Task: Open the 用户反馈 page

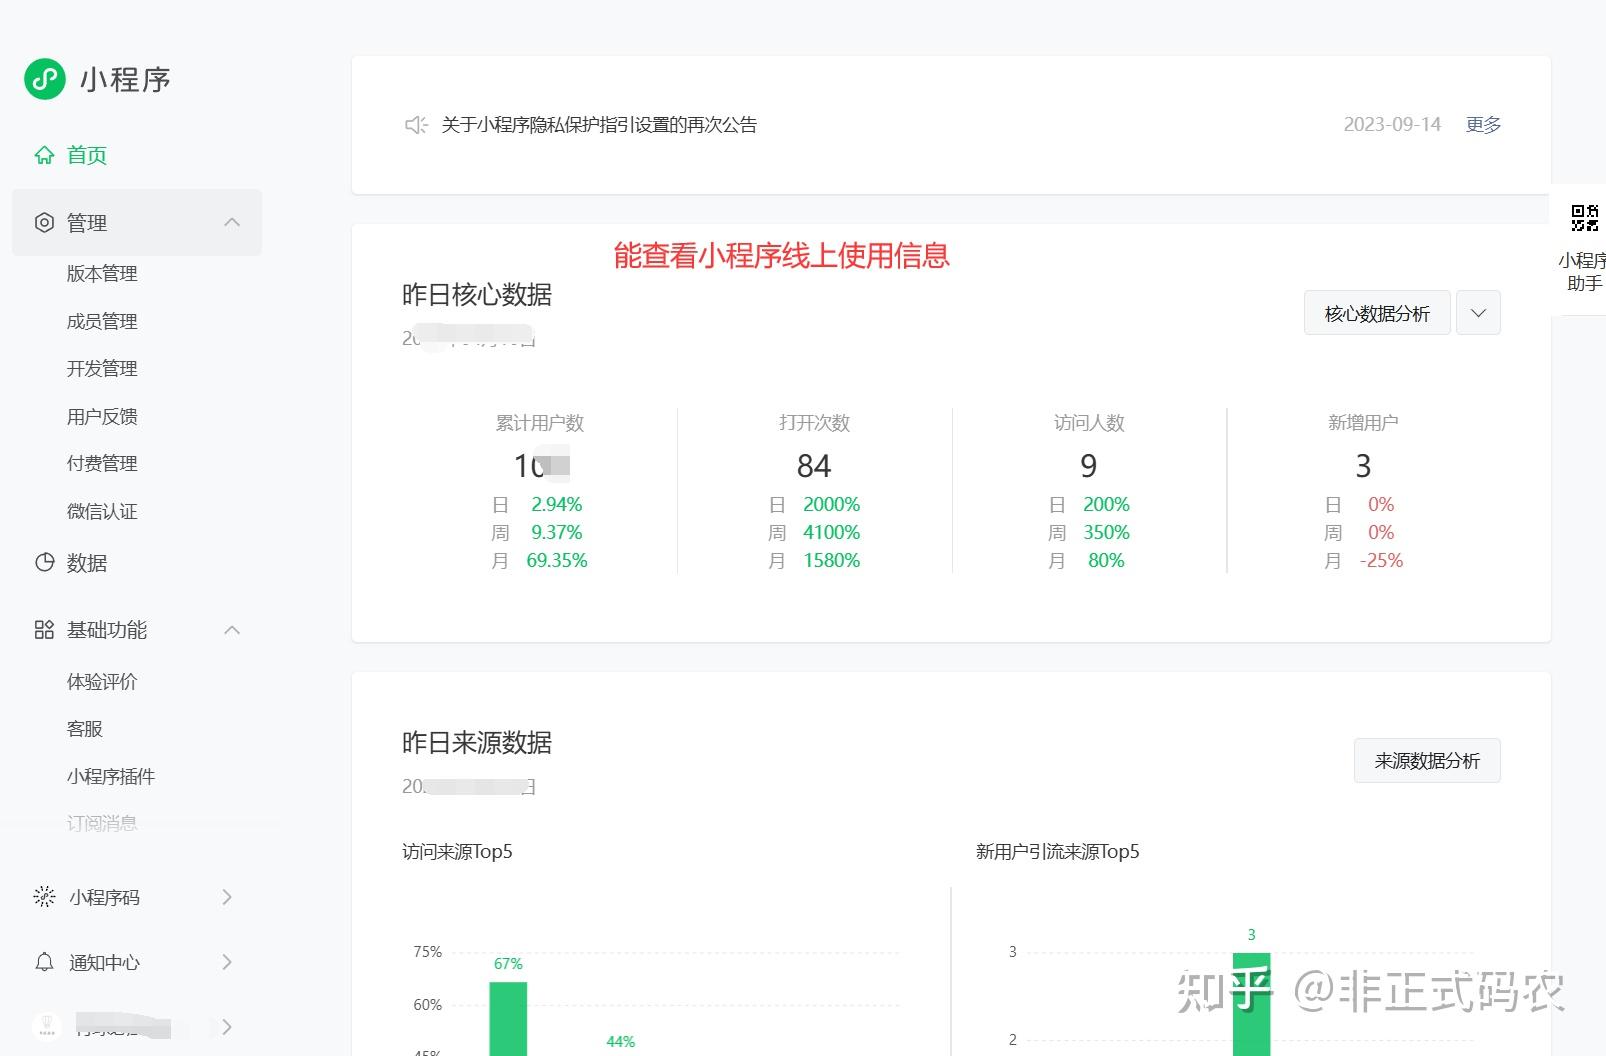Action: [102, 416]
